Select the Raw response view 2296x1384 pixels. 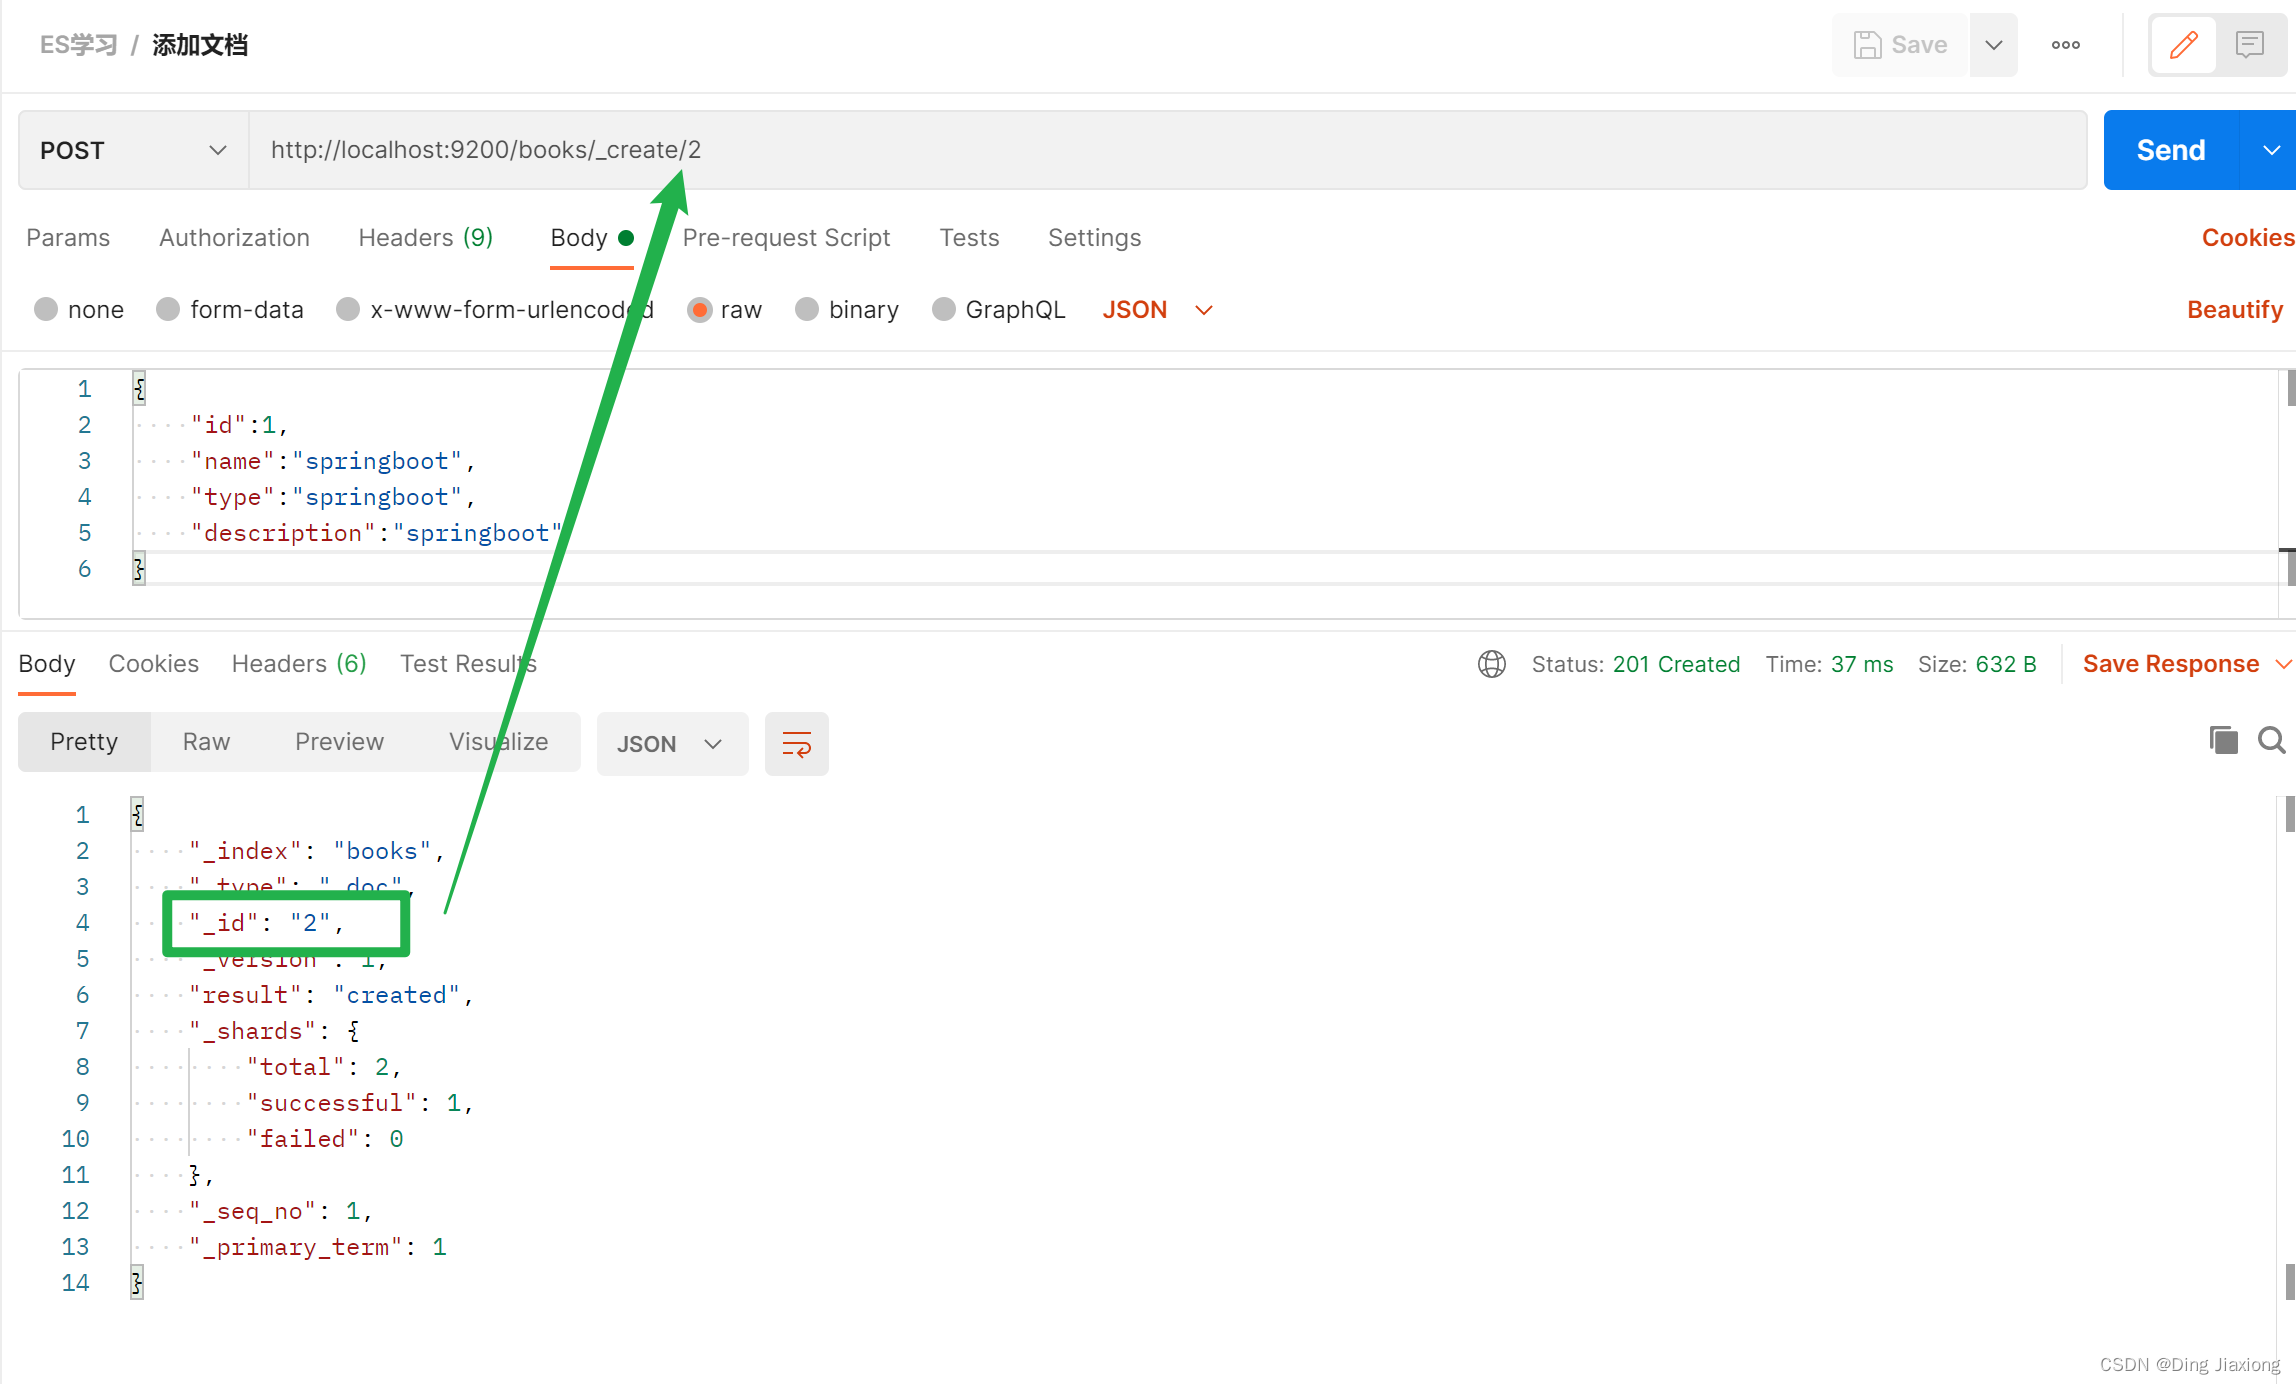pos(206,742)
